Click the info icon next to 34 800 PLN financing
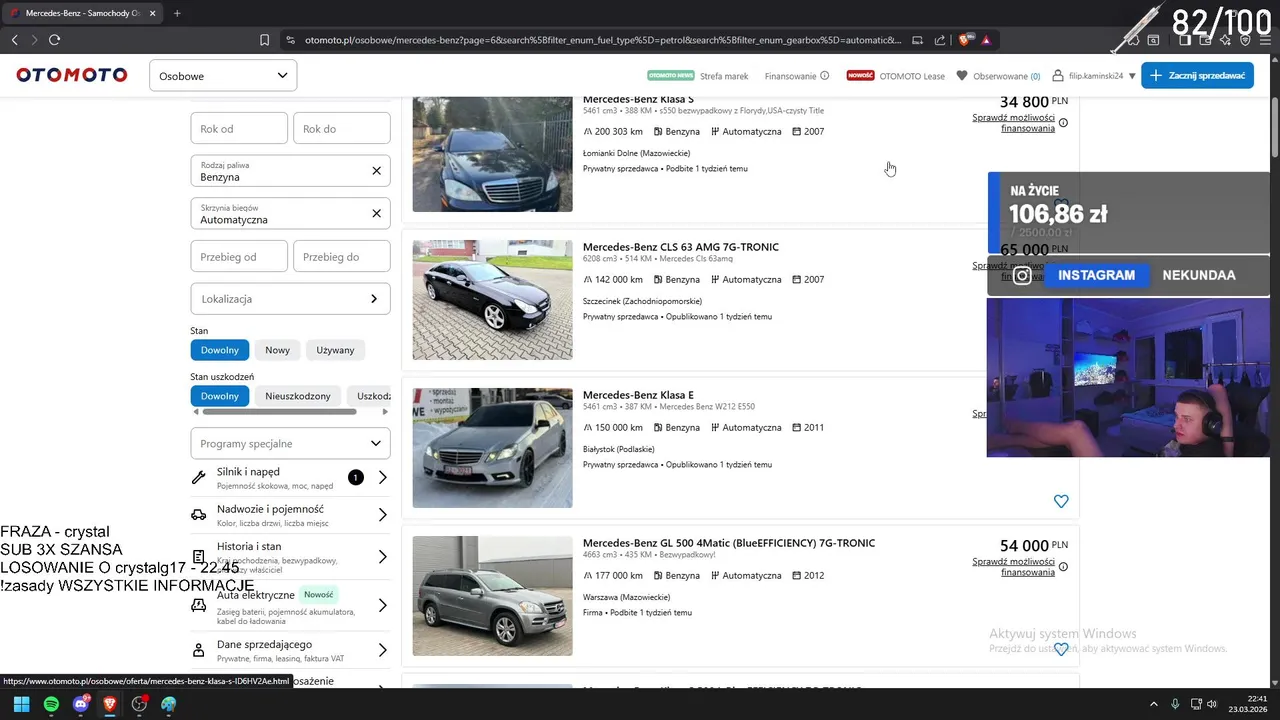The width and height of the screenshot is (1280, 720). (x=1063, y=123)
